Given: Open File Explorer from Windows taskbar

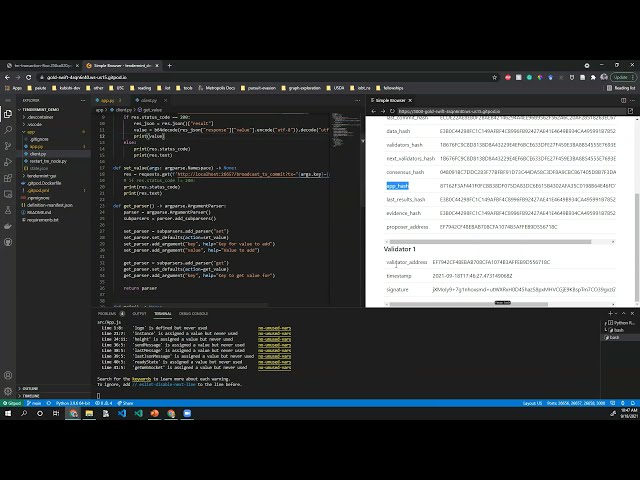Looking at the screenshot, I should pyautogui.click(x=89, y=413).
